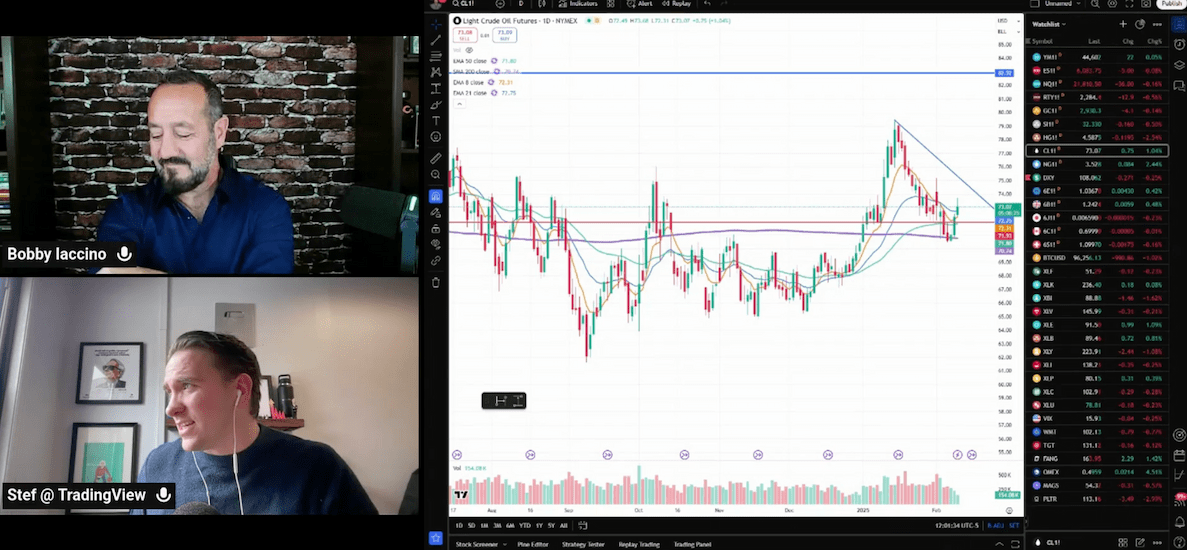Open the favorites star toolbar icon

436,538
